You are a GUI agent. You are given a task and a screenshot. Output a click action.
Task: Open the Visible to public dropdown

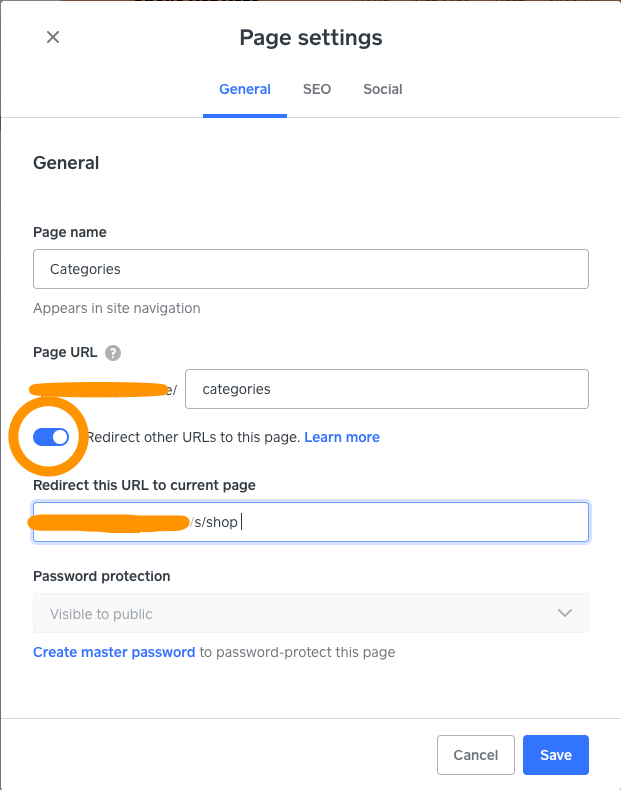click(310, 613)
